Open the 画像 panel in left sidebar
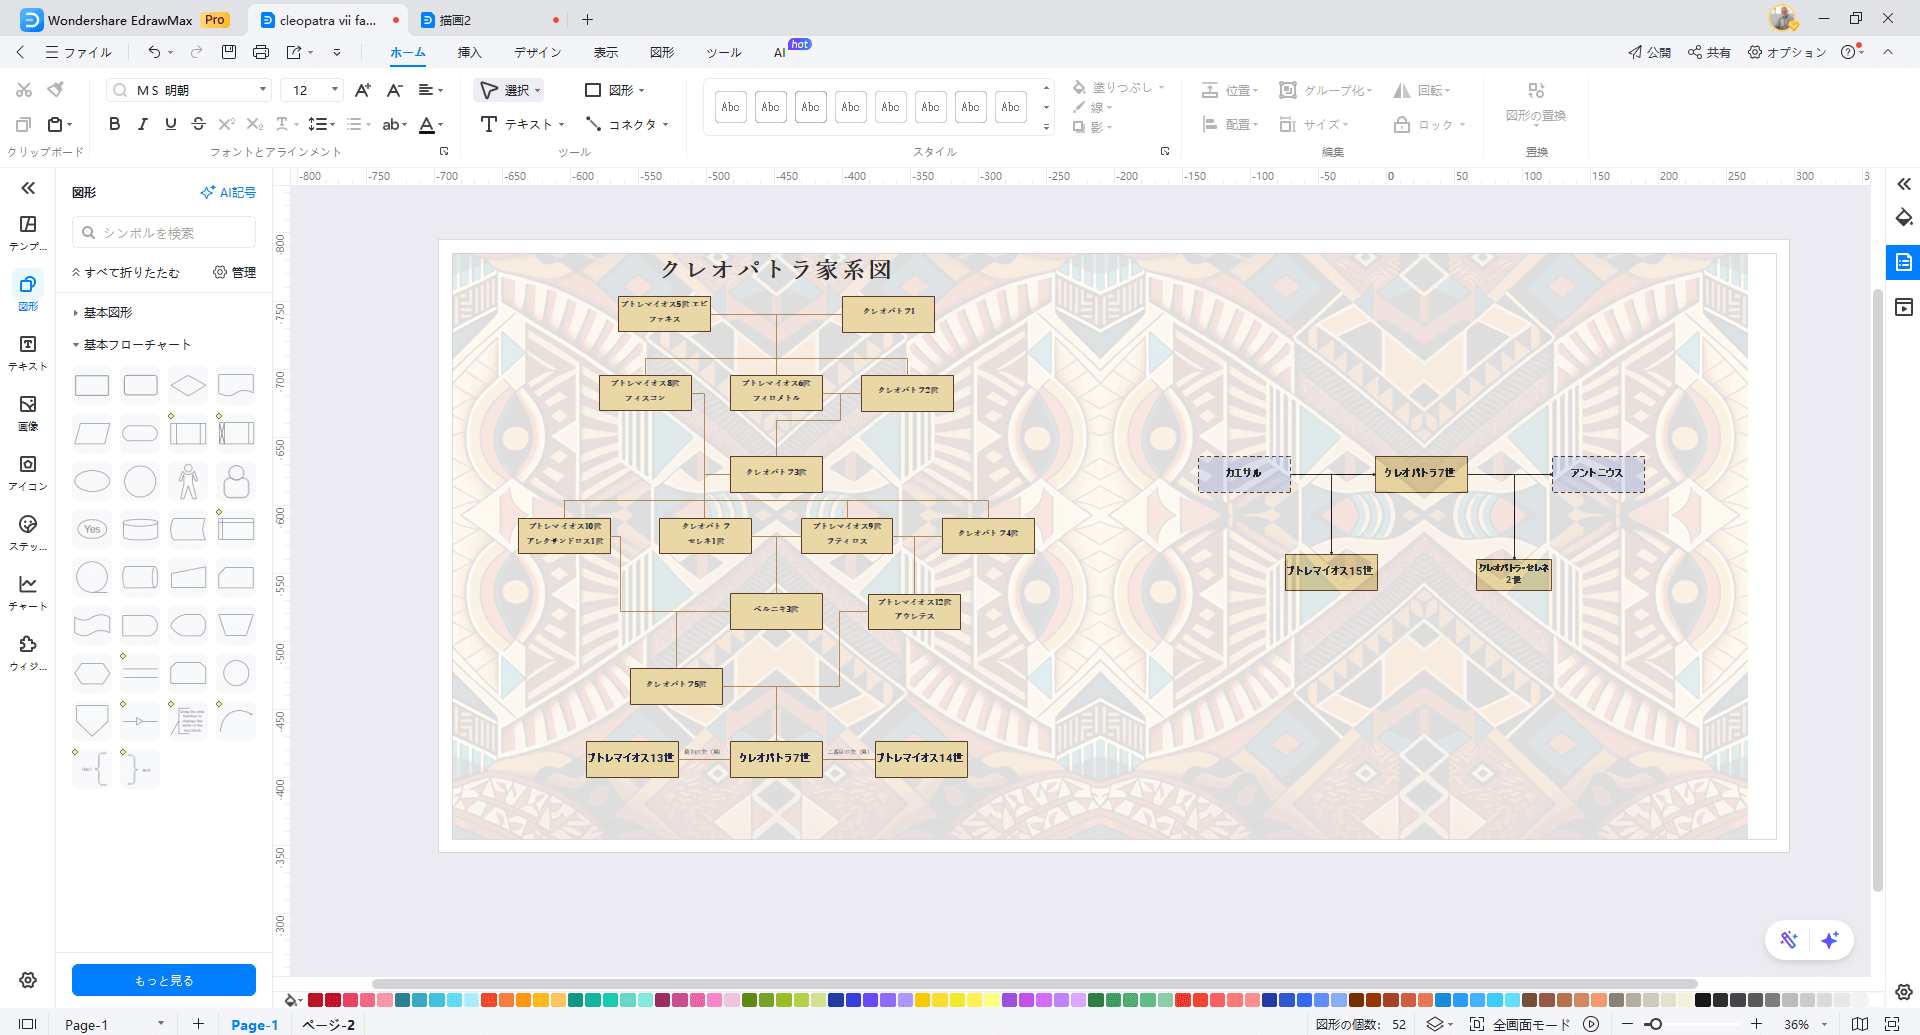The image size is (1920, 1035). tap(27, 409)
